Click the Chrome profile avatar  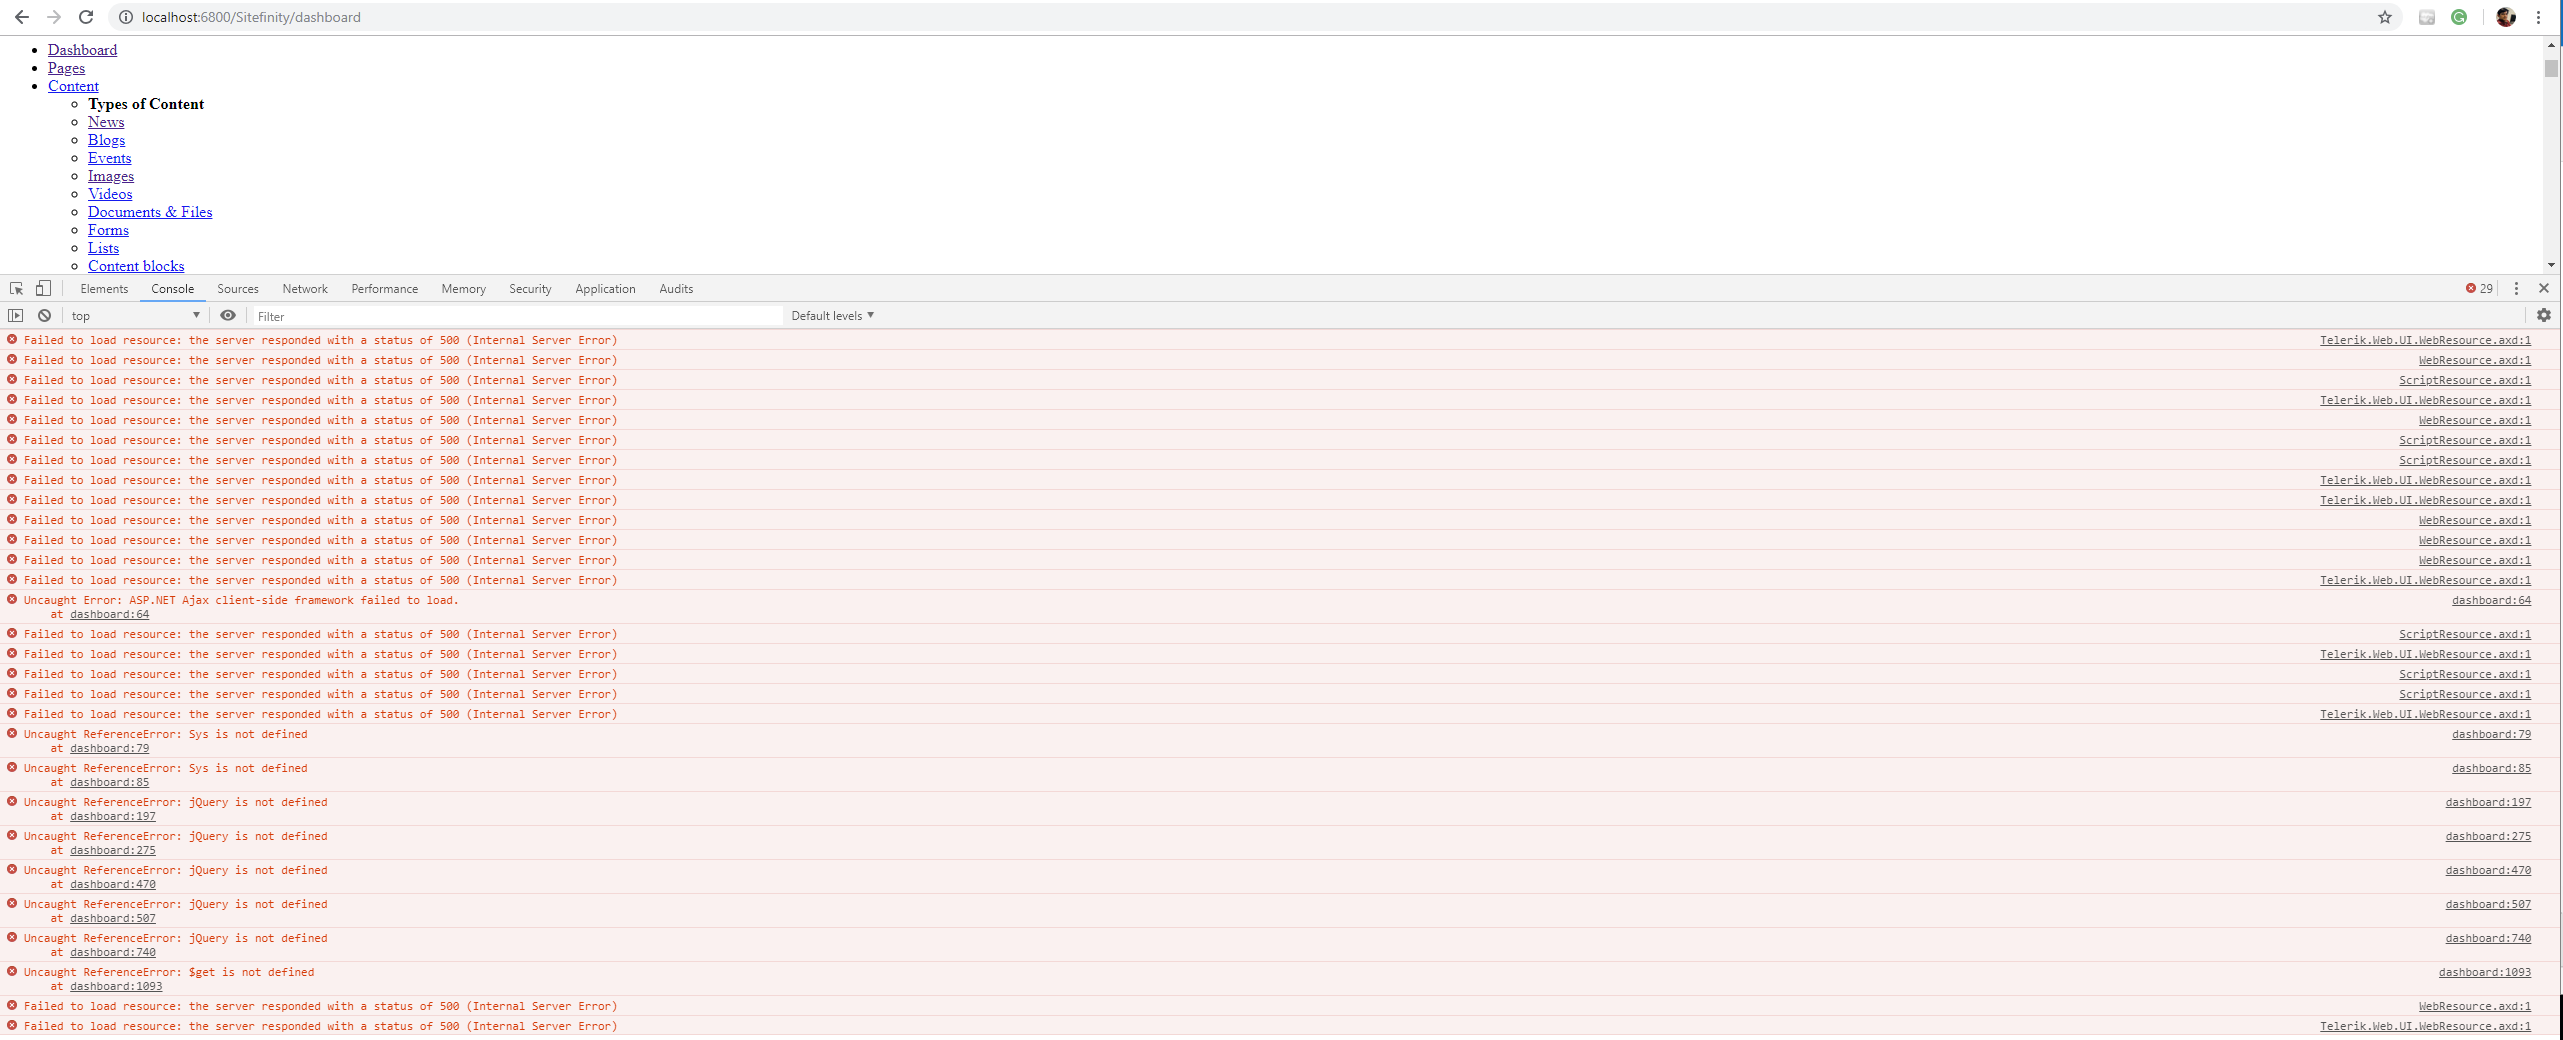[x=2504, y=17]
